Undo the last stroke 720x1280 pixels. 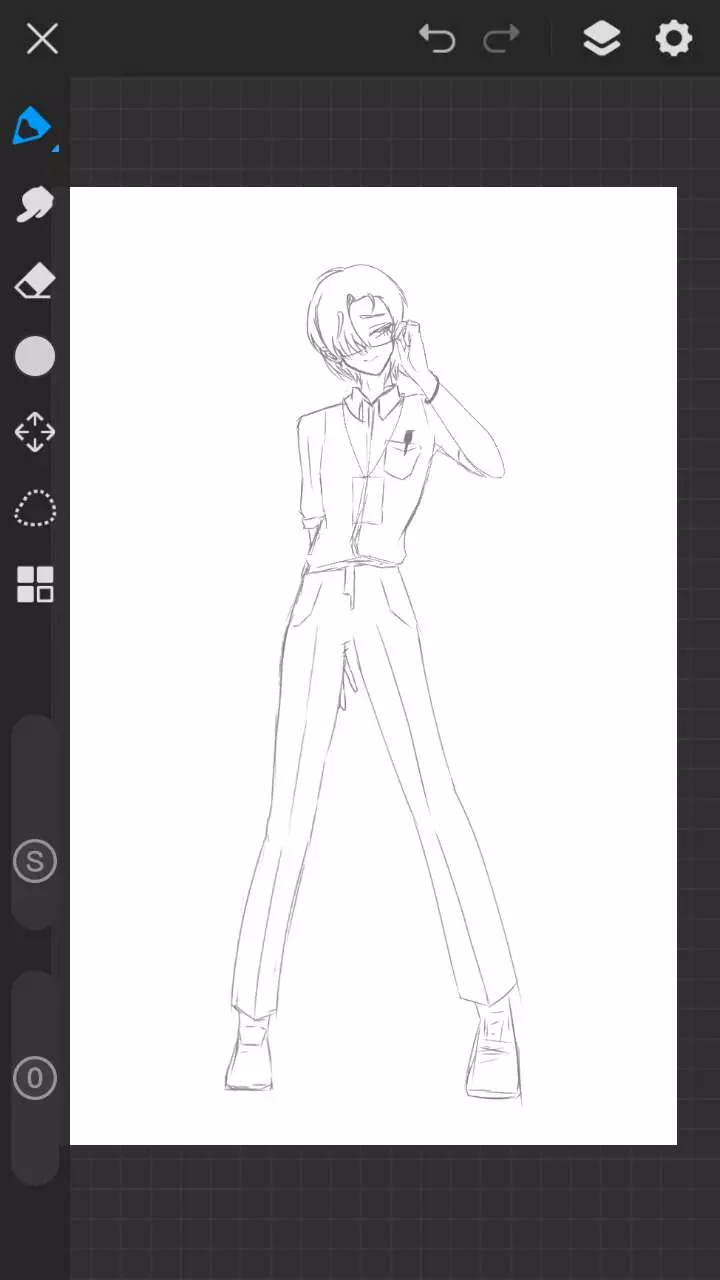(x=437, y=39)
